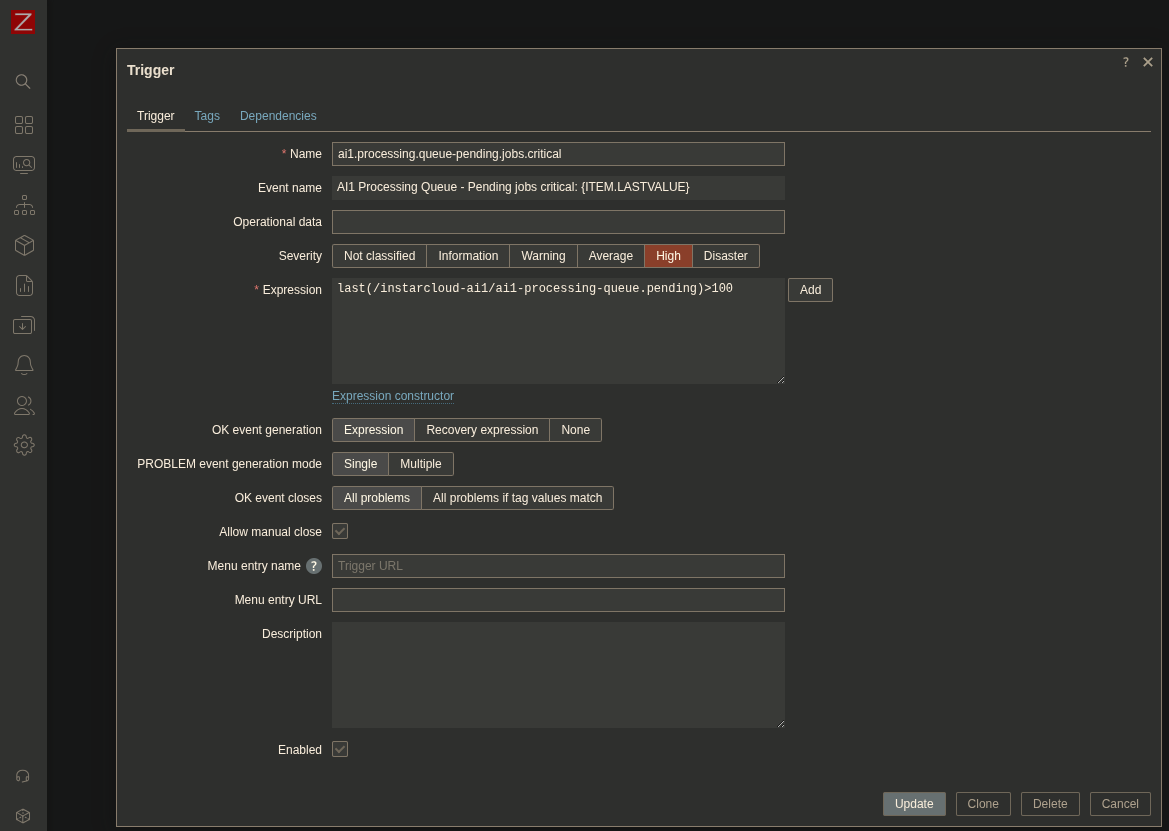1169x831 pixels.
Task: Open the Expression constructor link
Action: coord(393,396)
